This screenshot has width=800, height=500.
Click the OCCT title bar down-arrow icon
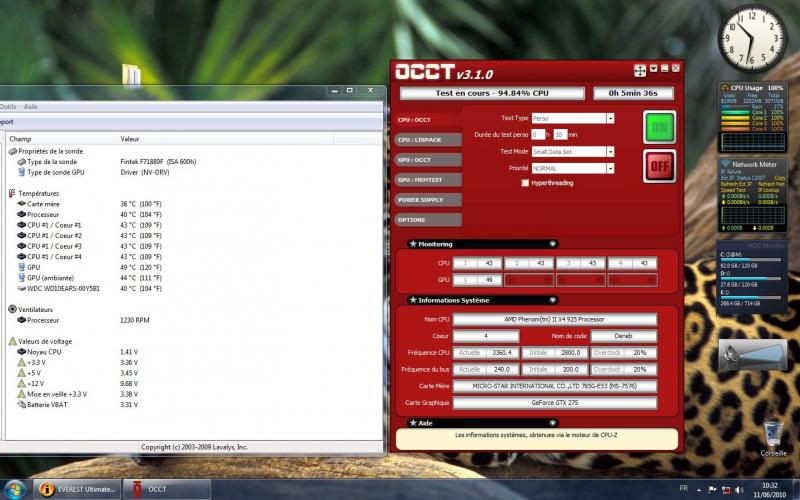654,68
